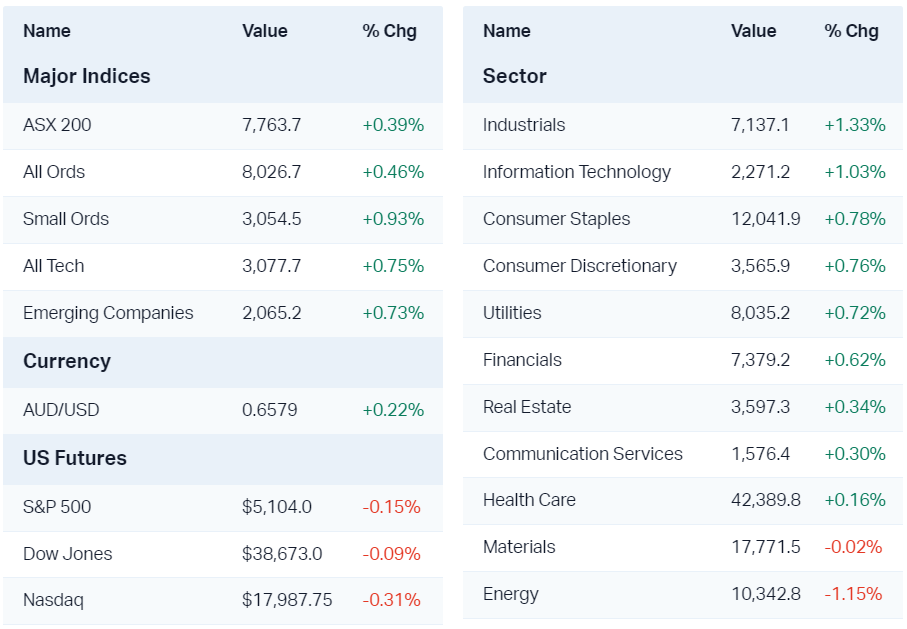Image resolution: width=907 pixels, height=629 pixels.
Task: Click the Industrials sector name
Action: [524, 125]
